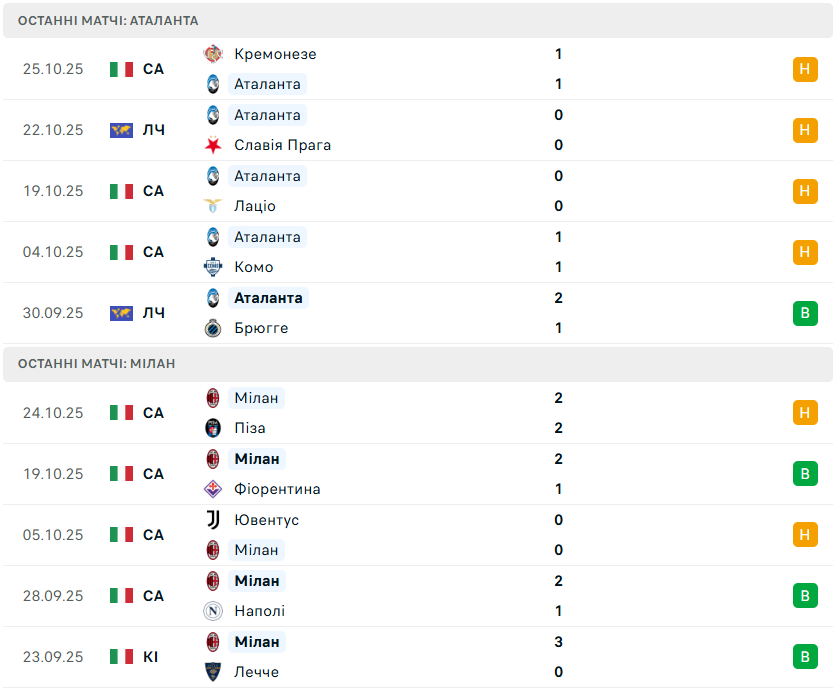Open the green win badge for Atalanta–Brugge
The height and width of the screenshot is (691, 837).
[x=804, y=313]
